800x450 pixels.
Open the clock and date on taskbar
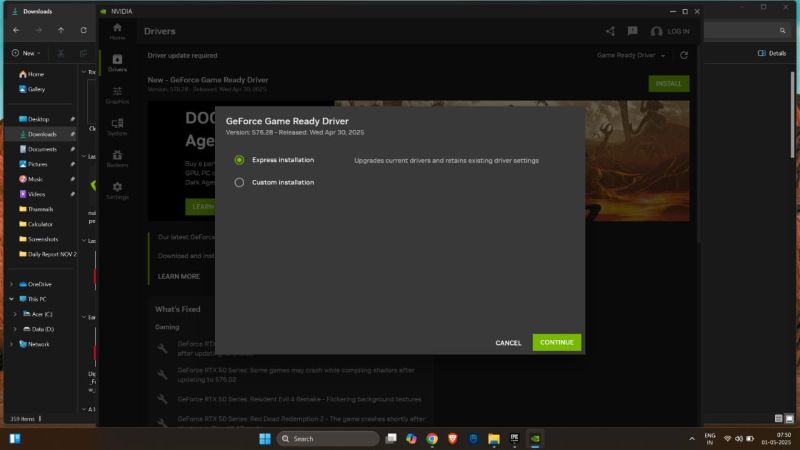(x=776, y=439)
